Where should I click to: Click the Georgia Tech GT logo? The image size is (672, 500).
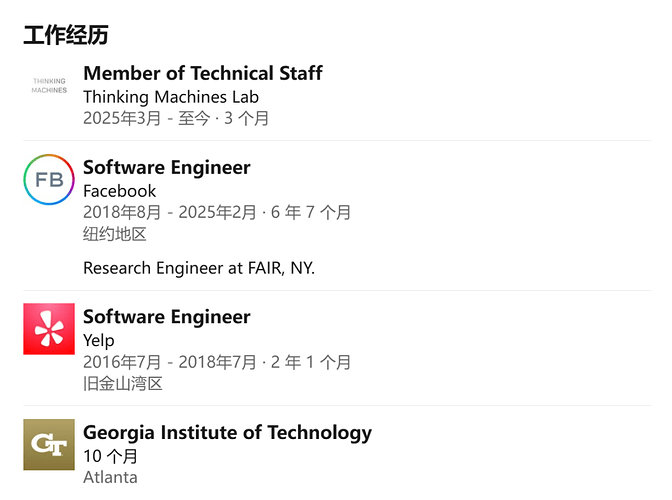49,444
